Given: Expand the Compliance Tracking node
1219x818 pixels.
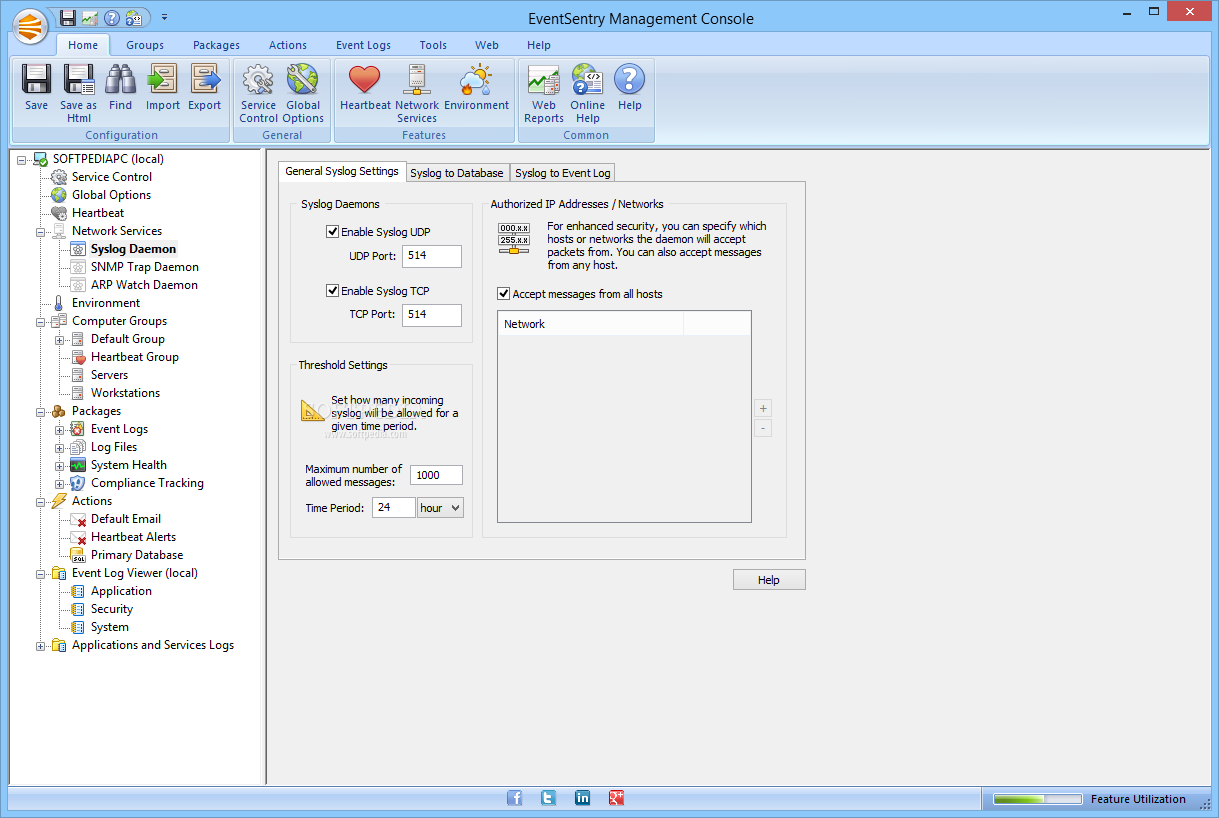Looking at the screenshot, I should pyautogui.click(x=60, y=483).
